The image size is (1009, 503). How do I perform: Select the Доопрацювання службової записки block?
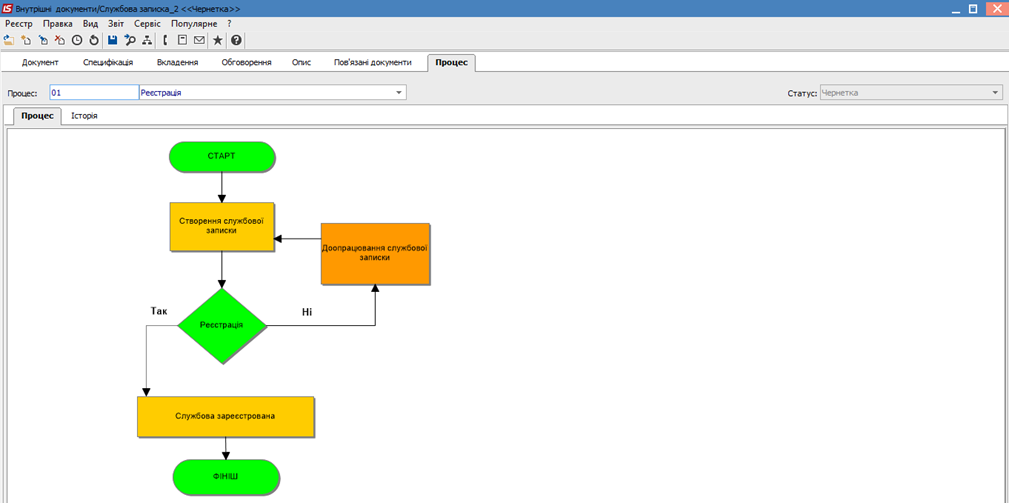(x=375, y=253)
